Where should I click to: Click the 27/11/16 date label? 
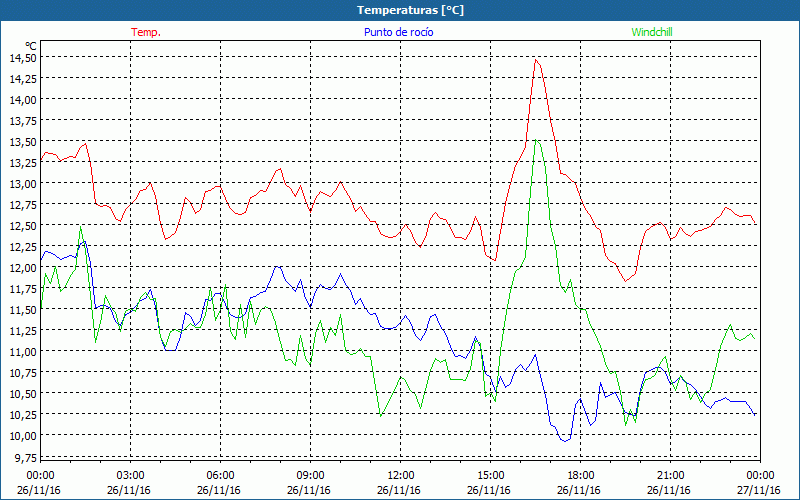(x=759, y=490)
